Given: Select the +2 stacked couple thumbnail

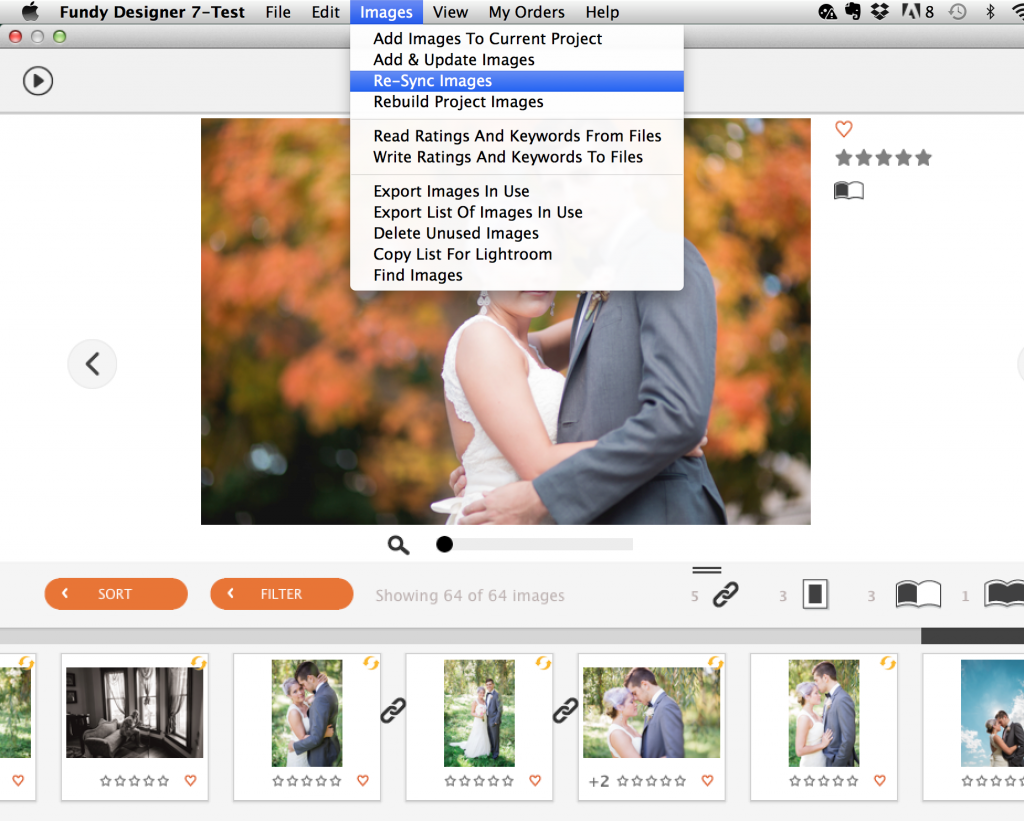Looking at the screenshot, I should (x=651, y=713).
